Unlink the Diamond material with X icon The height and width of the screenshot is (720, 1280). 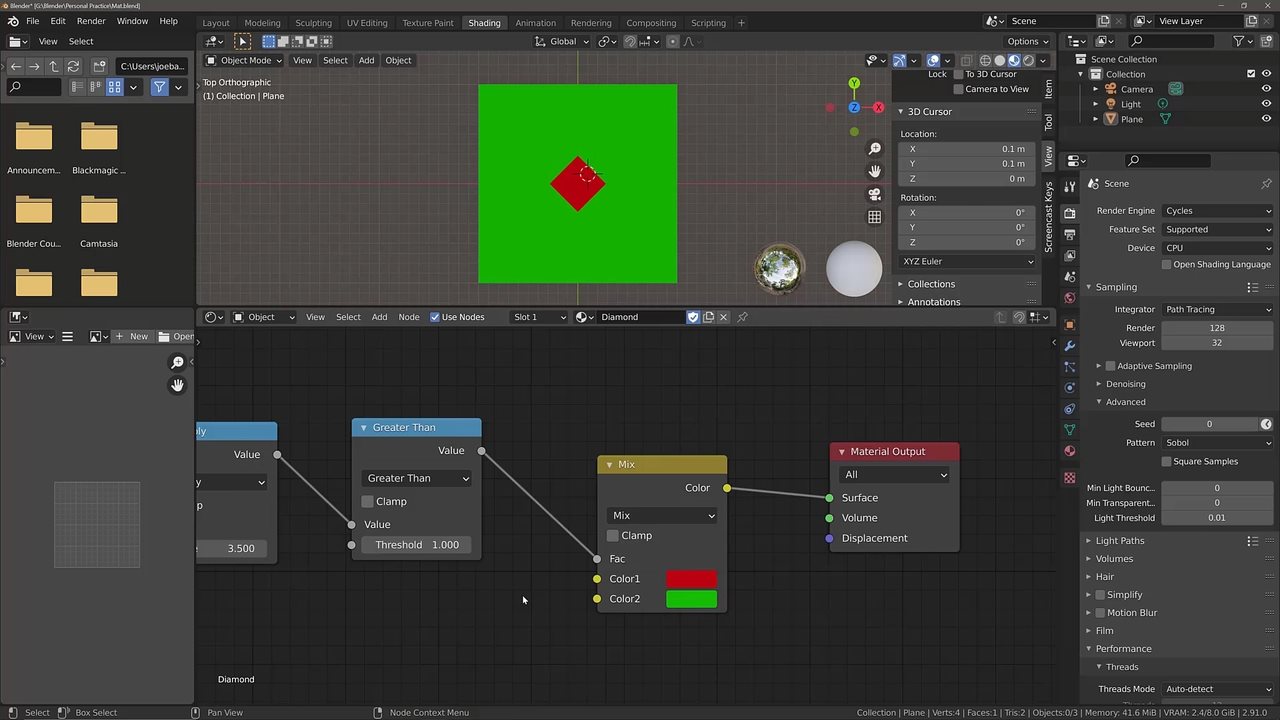pos(723,317)
